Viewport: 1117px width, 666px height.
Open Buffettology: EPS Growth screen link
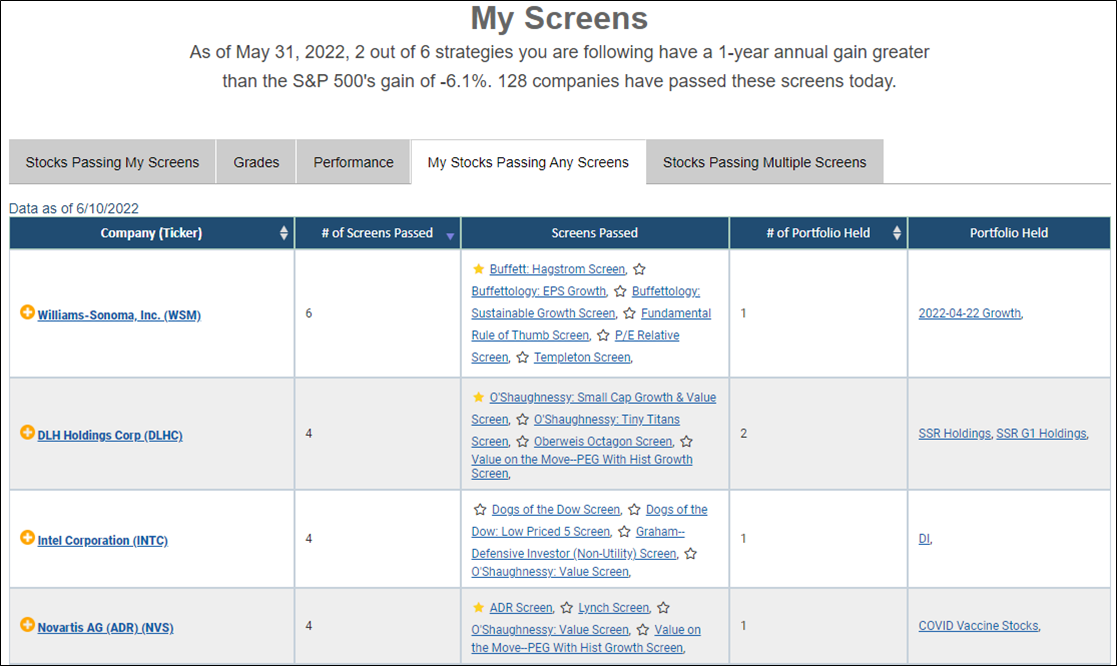539,291
